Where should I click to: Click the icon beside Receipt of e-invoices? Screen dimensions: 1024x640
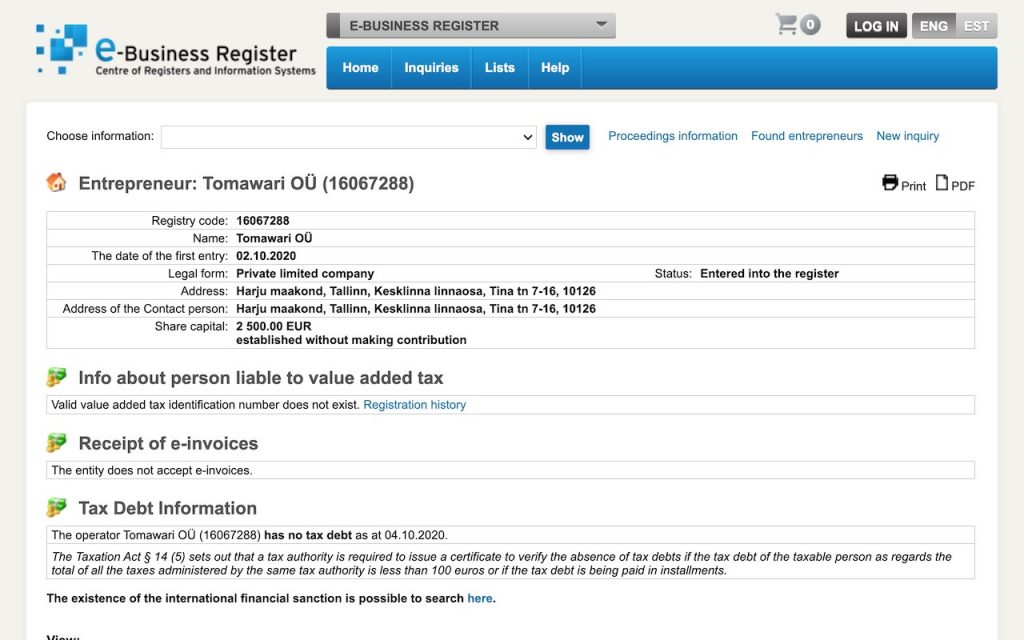(56, 442)
